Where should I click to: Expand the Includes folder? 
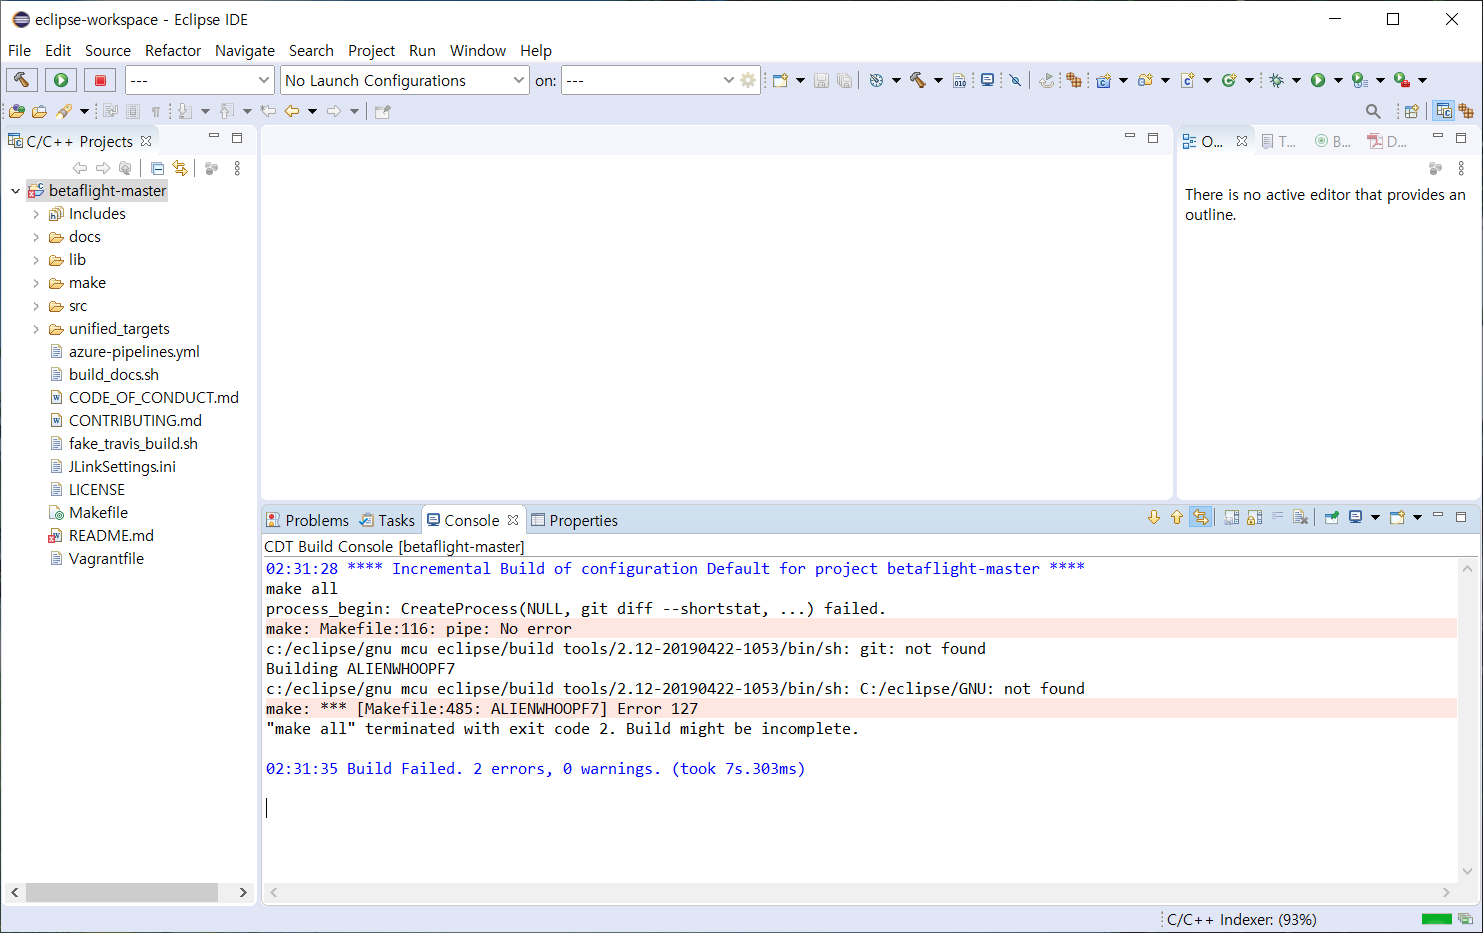pyautogui.click(x=36, y=214)
